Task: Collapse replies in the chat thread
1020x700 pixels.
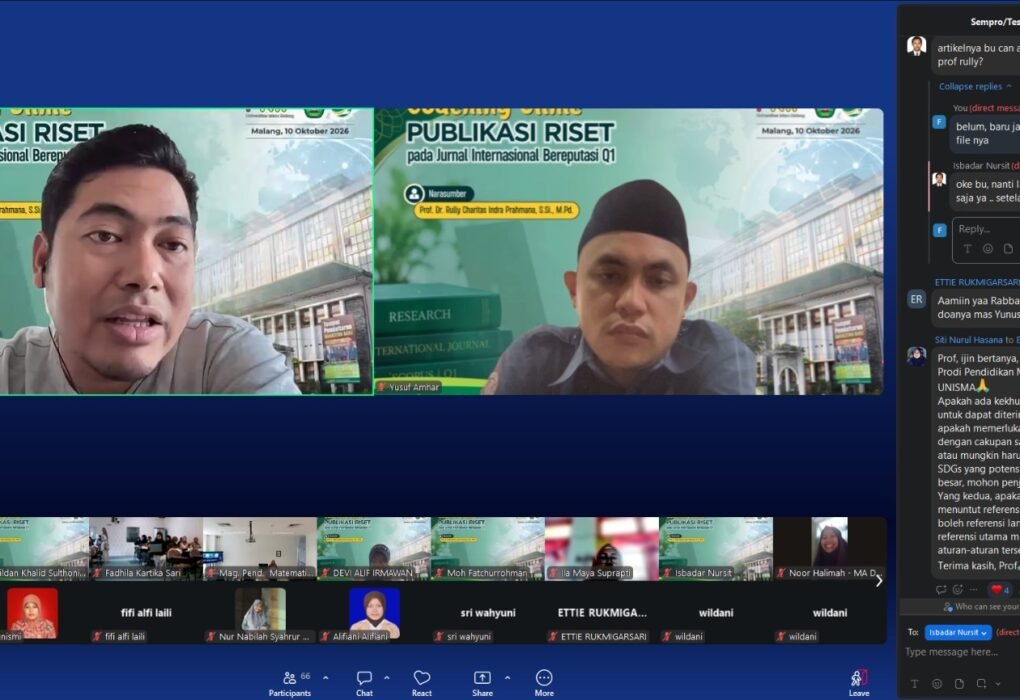Action: 975,87
